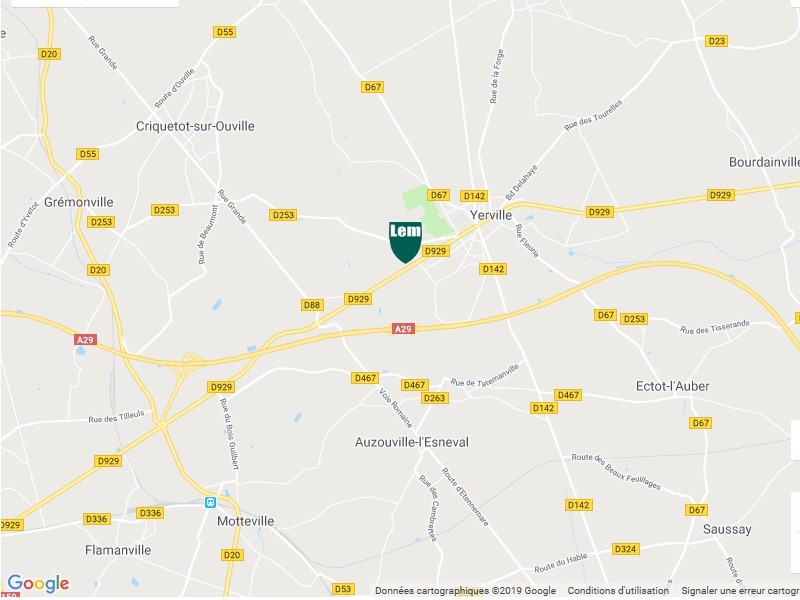Click the Données cartographiques ©2019 Google text

click(465, 590)
